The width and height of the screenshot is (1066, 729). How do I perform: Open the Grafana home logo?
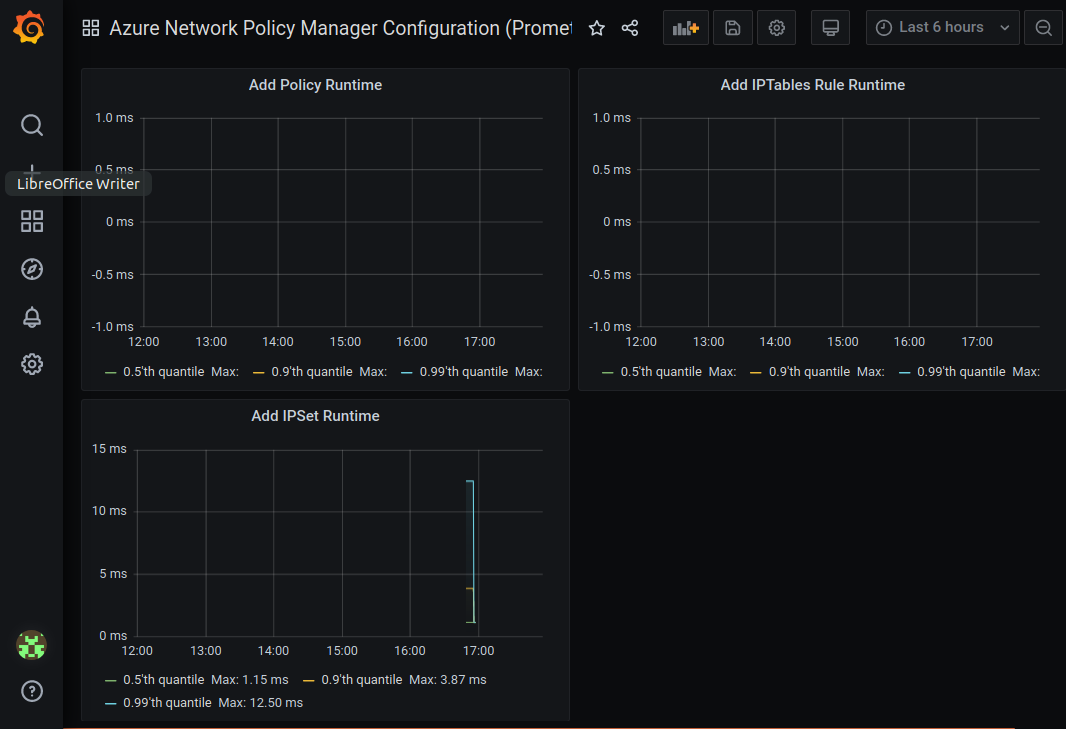coord(29,28)
